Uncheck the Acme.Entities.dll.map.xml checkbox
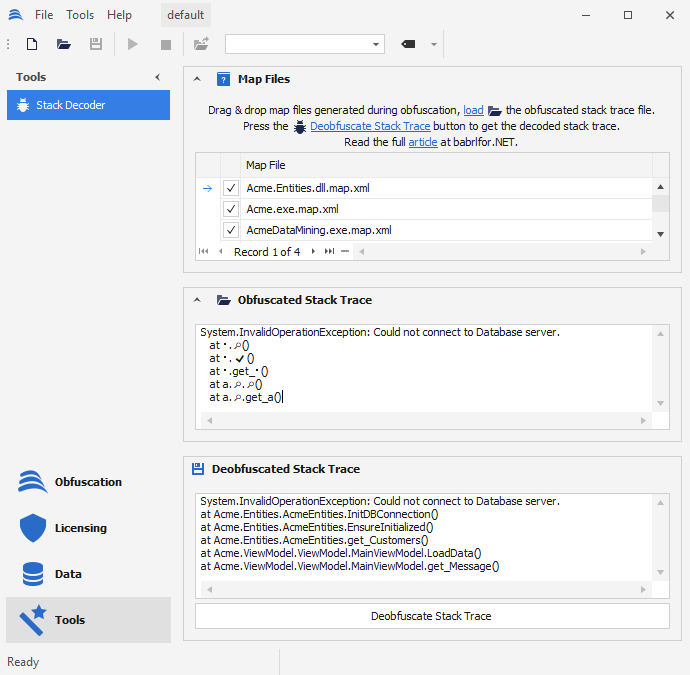 (x=231, y=188)
